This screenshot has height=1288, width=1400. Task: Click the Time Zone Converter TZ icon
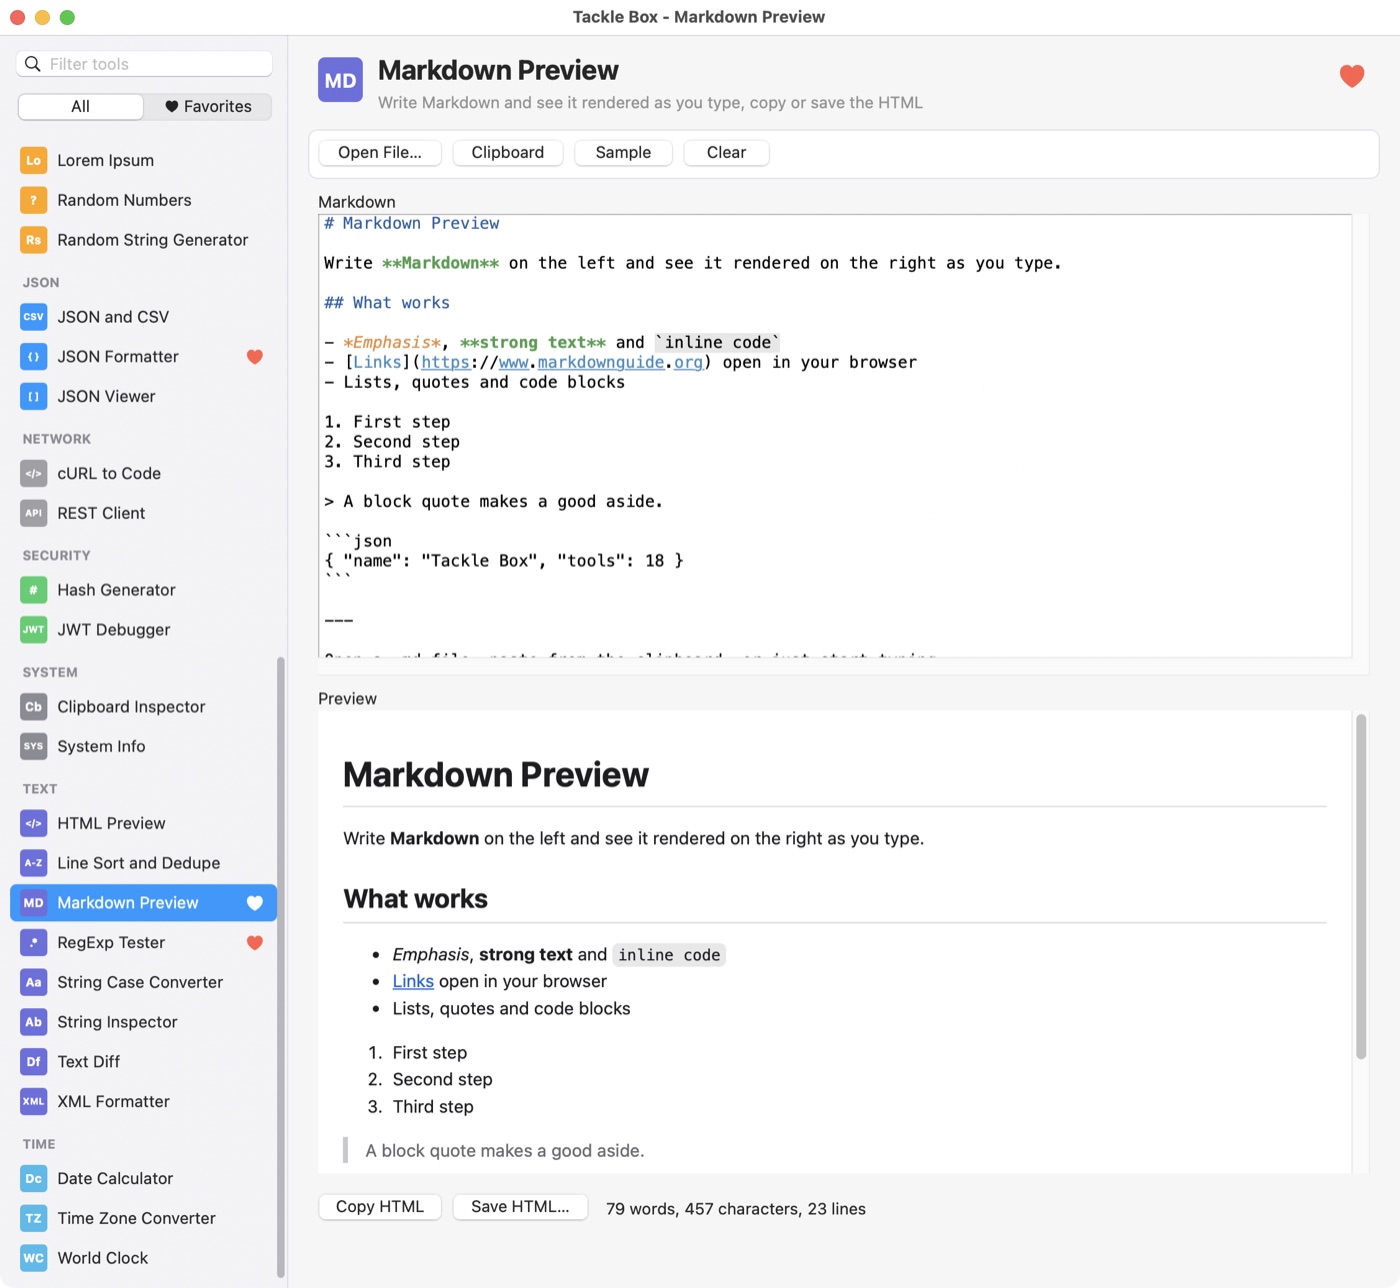click(33, 1219)
